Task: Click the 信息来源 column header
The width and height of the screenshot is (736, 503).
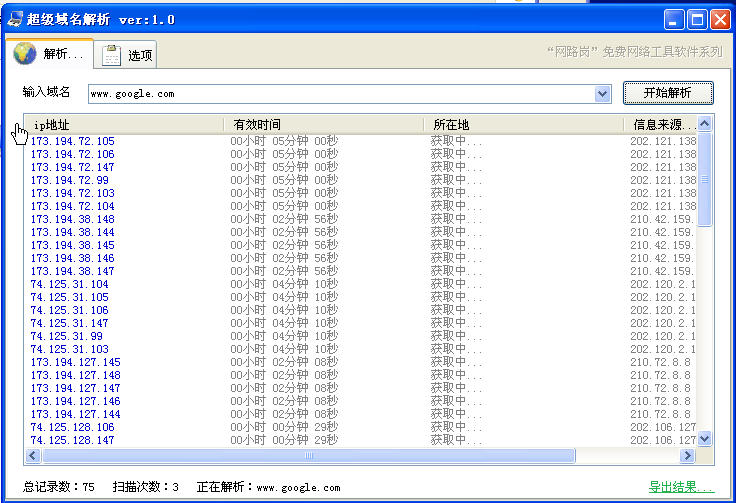Action: tap(660, 124)
